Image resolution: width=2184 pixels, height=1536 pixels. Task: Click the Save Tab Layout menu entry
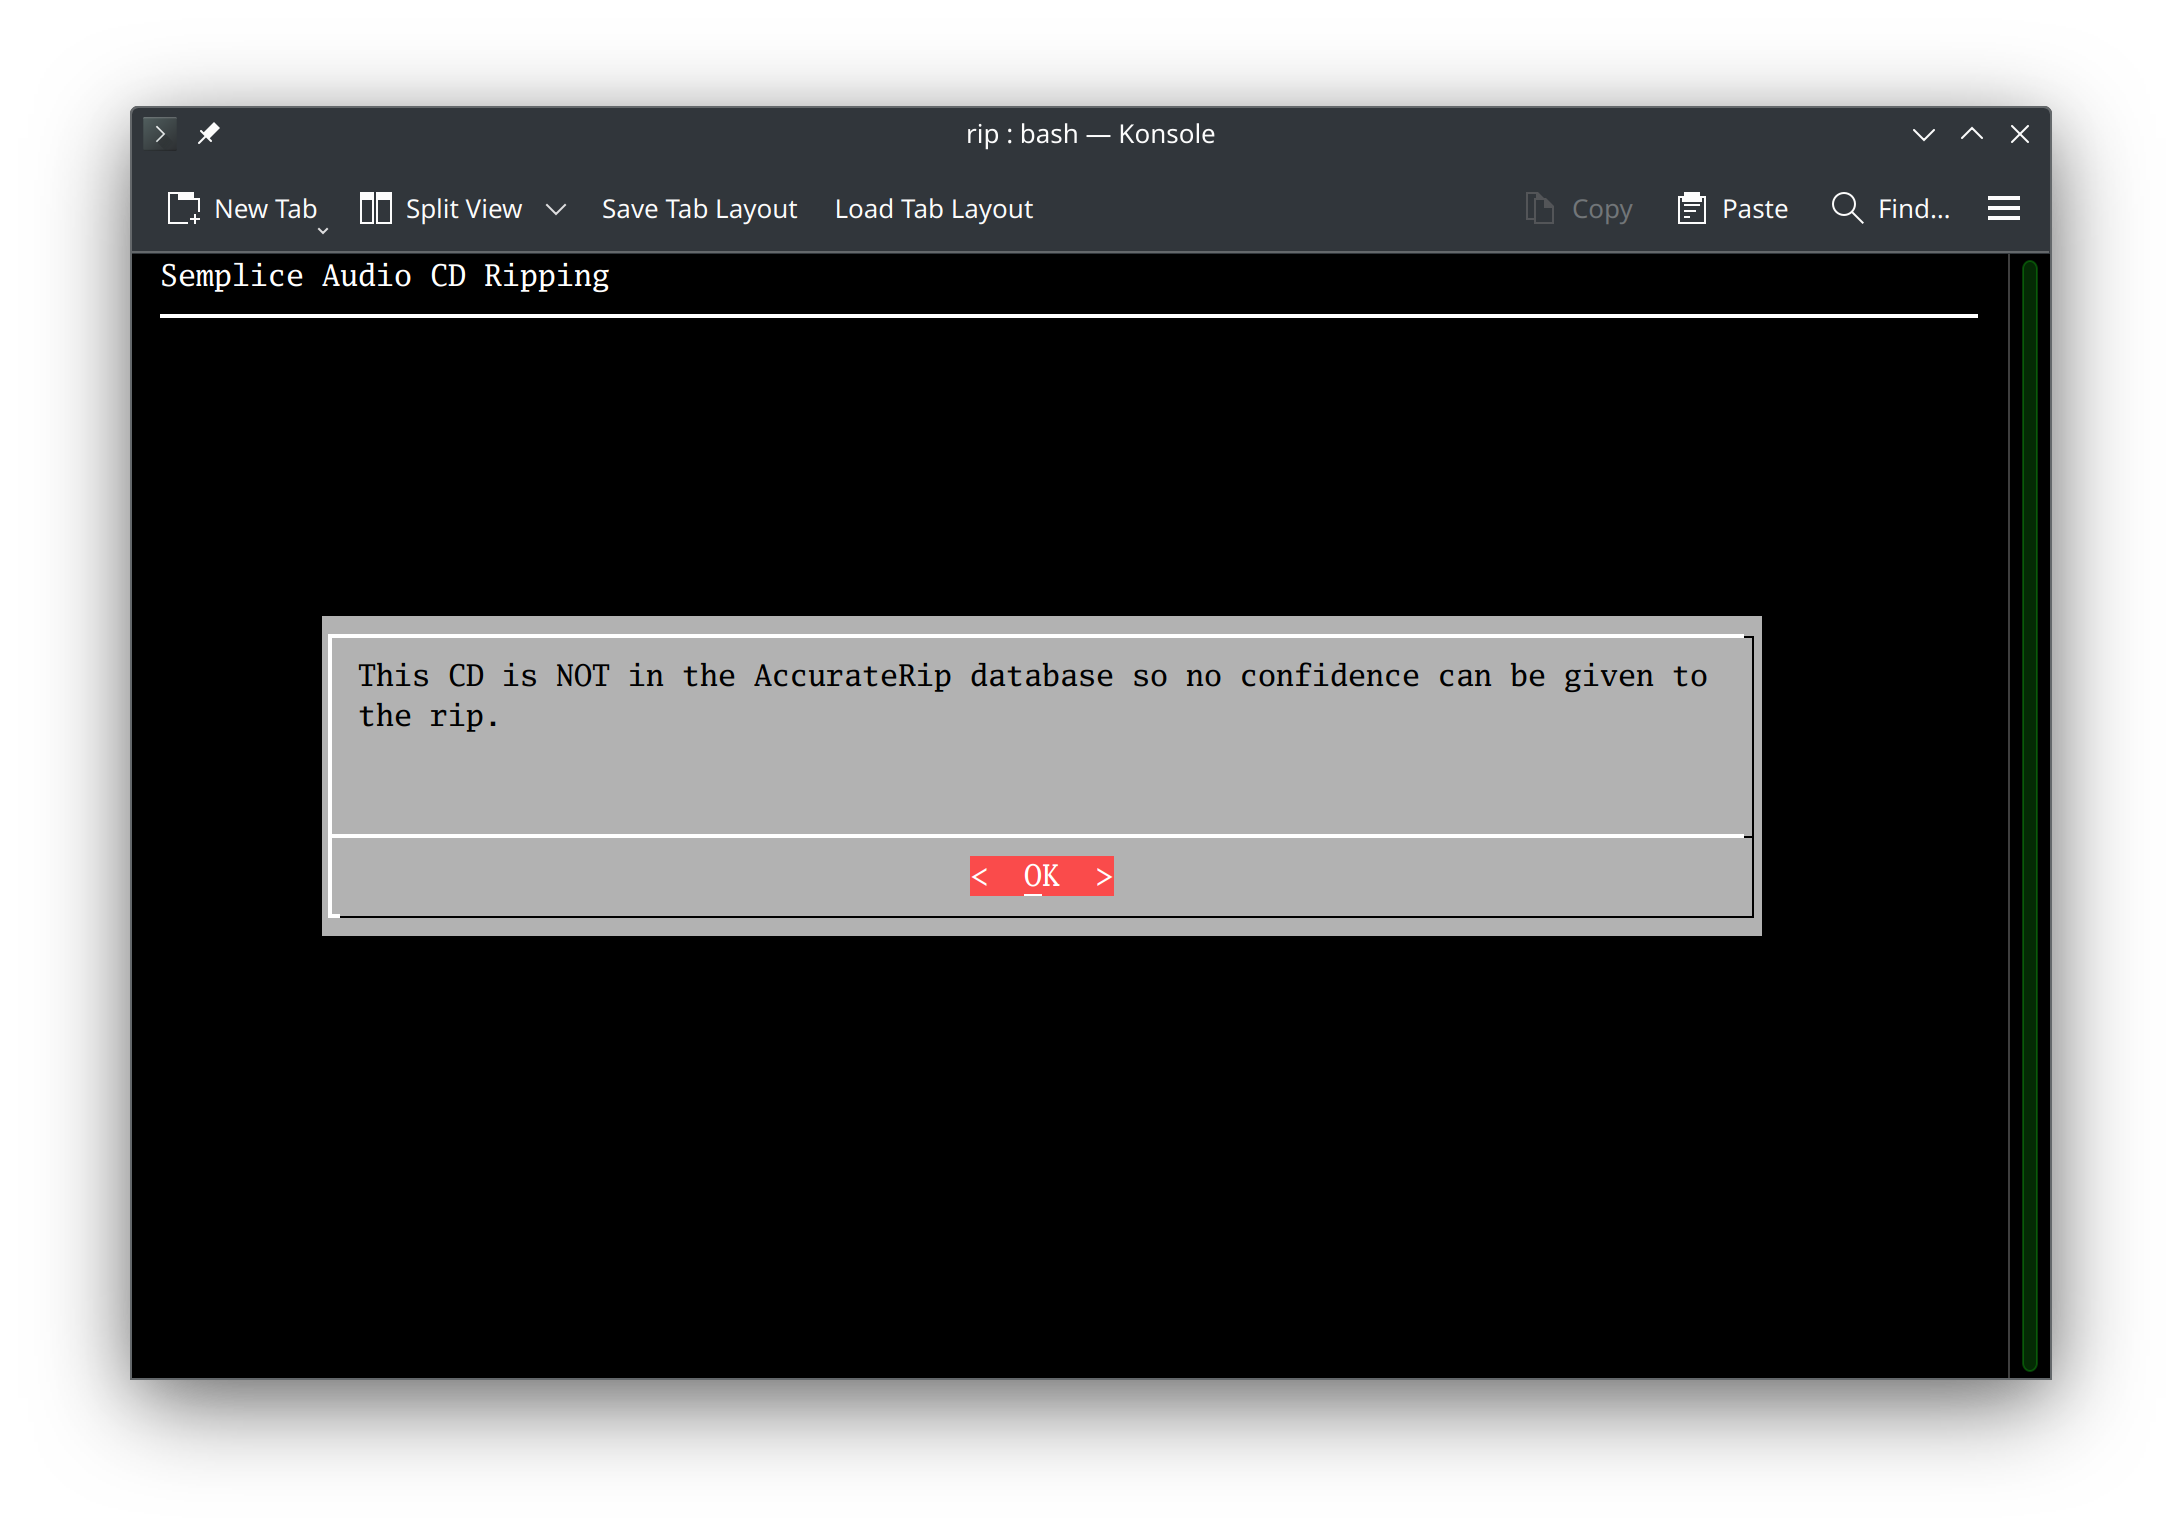pos(699,208)
